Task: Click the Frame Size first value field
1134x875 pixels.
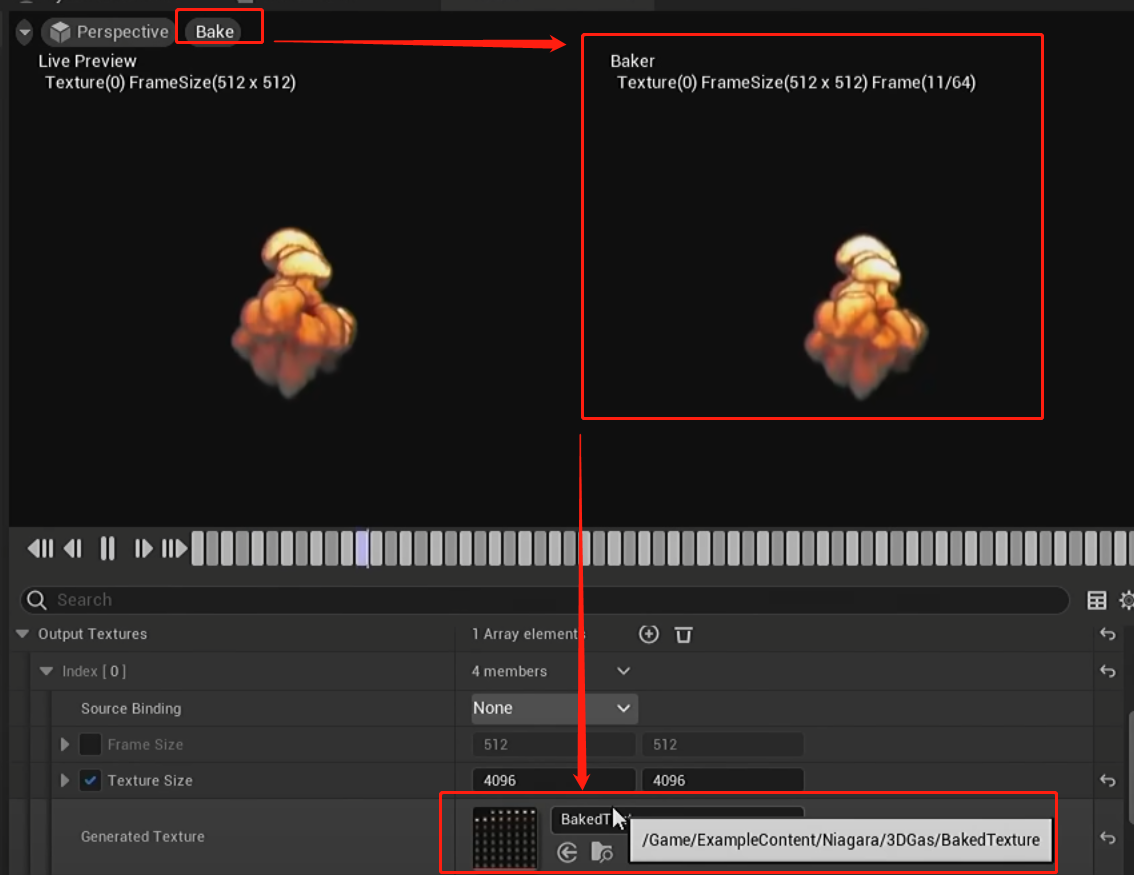Action: point(553,744)
